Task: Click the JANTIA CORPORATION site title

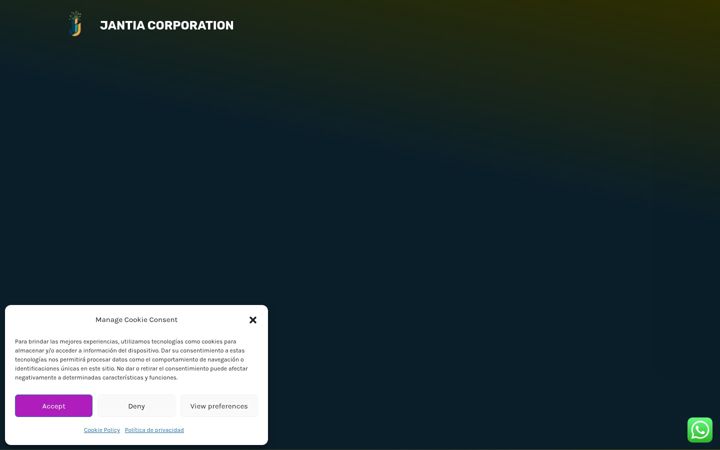Action: 167,25
